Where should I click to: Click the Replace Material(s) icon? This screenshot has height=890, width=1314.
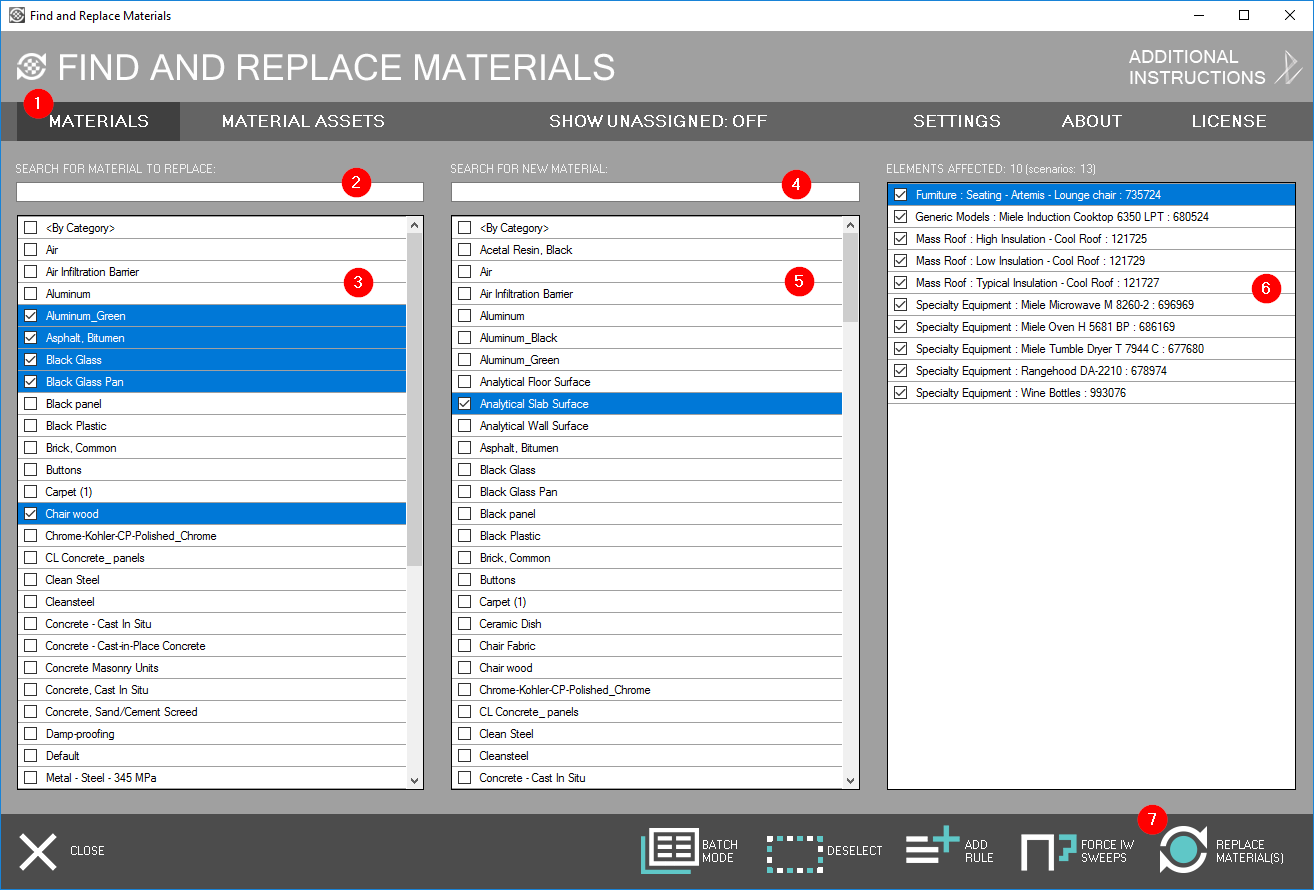1184,850
